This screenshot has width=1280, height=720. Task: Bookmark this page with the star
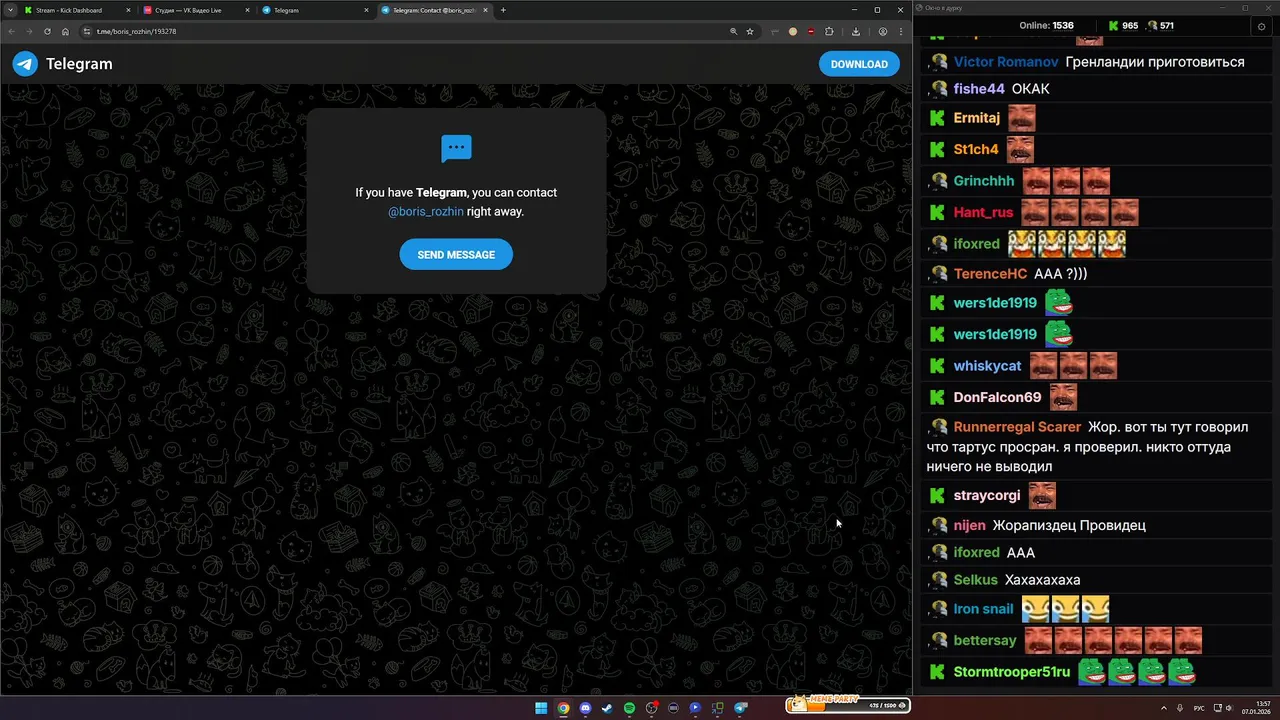750,31
